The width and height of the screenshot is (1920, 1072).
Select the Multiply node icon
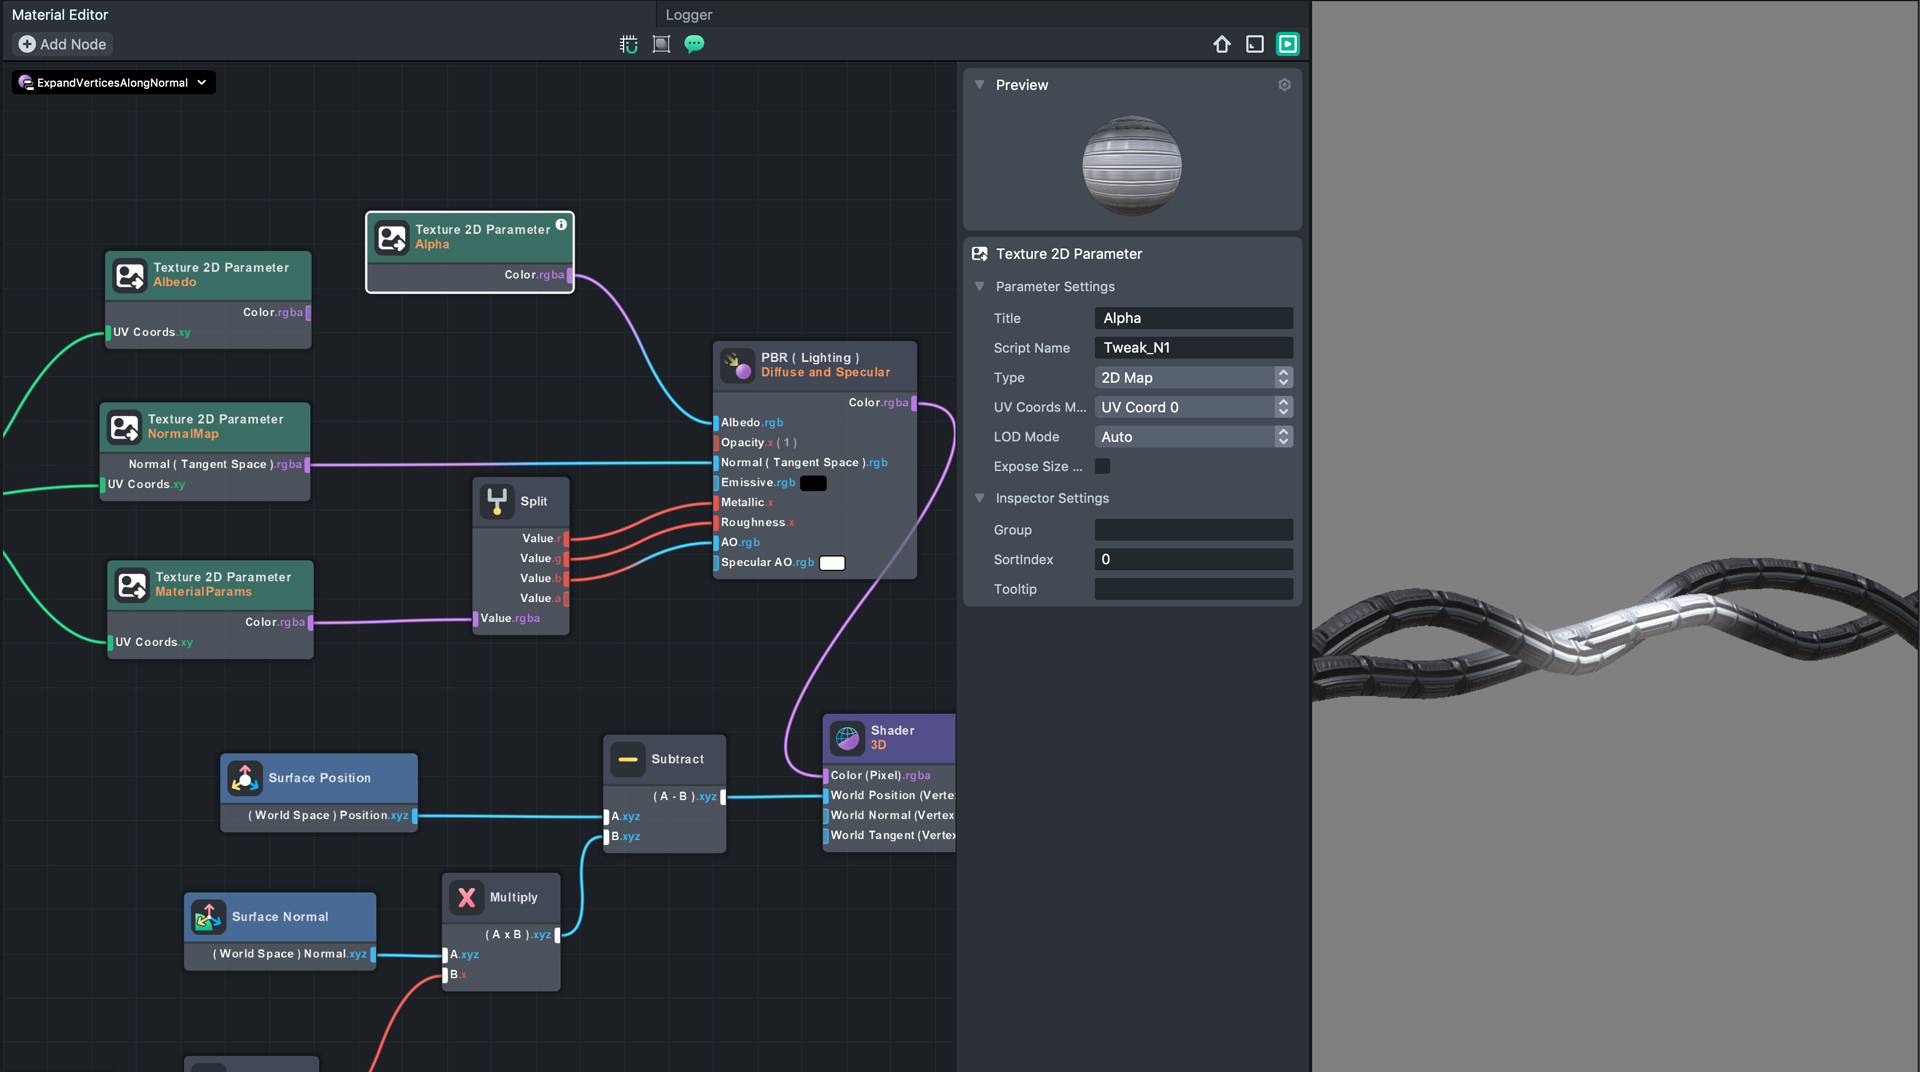[466, 897]
